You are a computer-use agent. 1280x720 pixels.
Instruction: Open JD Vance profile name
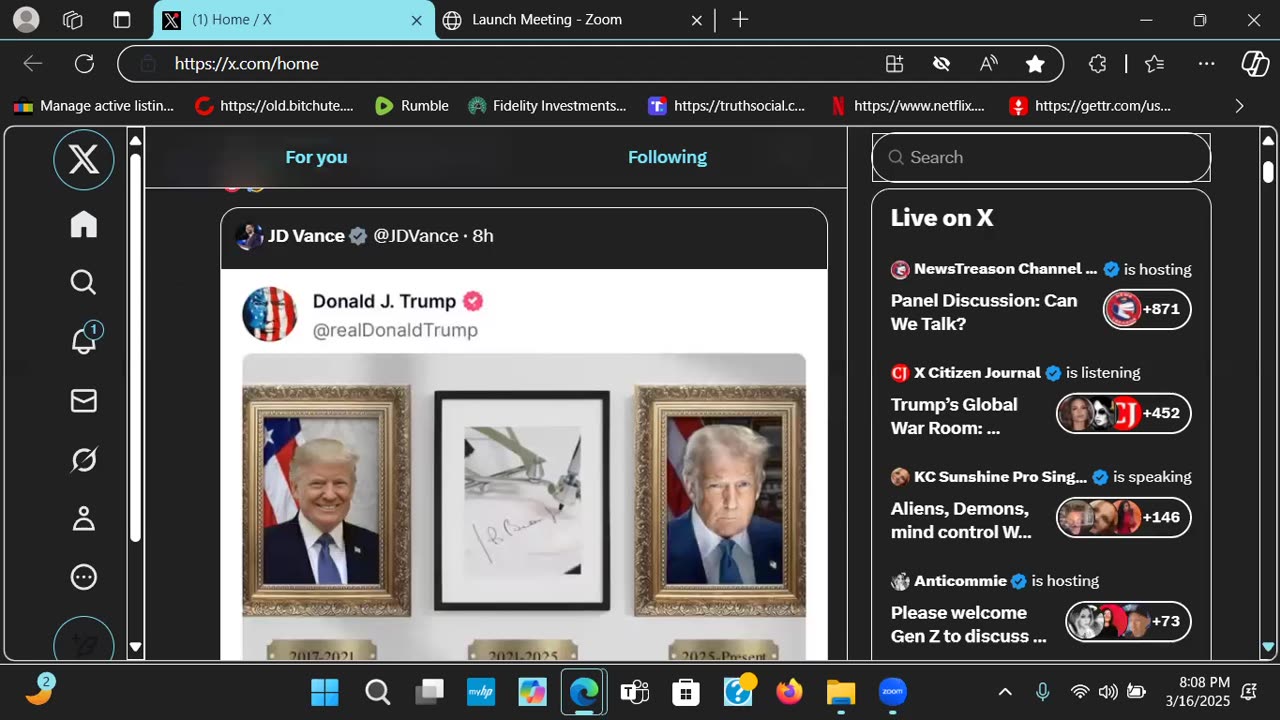(306, 236)
